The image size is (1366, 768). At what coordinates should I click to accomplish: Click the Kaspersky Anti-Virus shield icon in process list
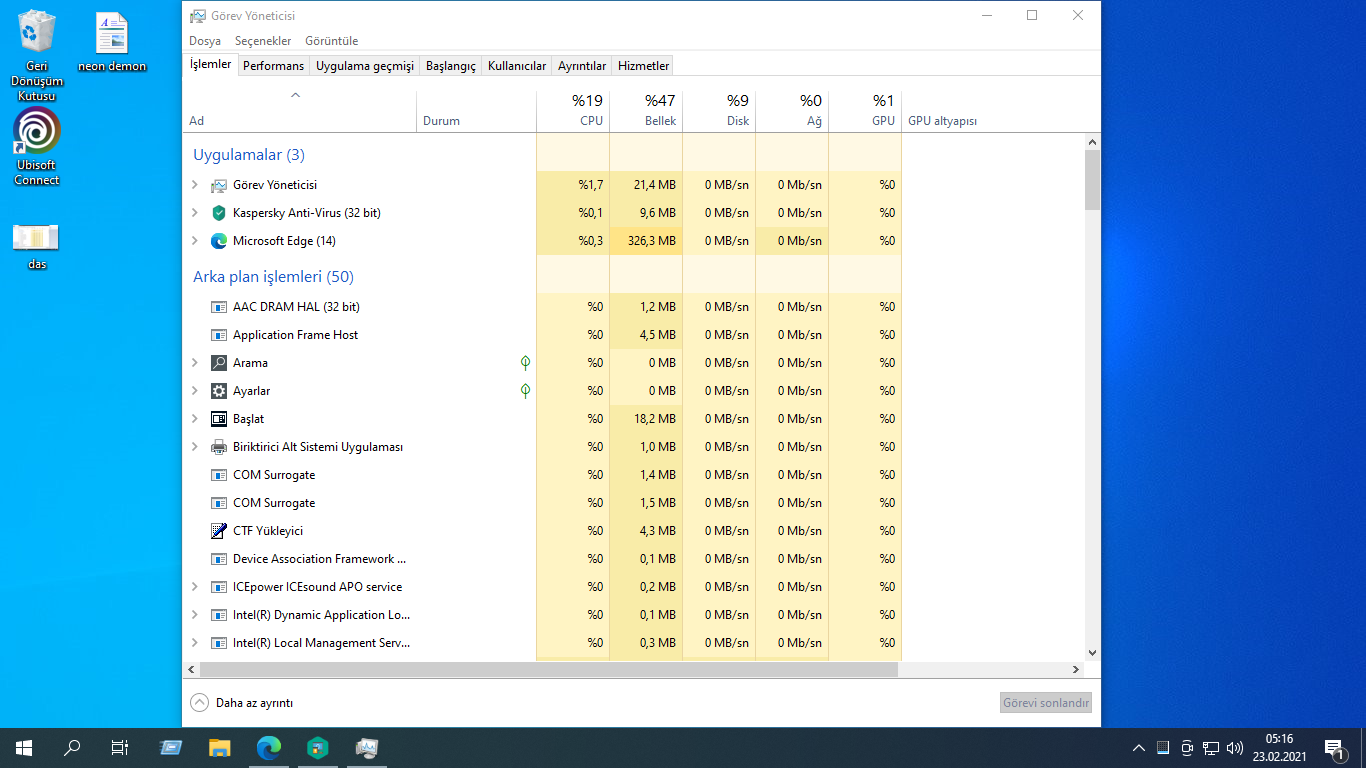pyautogui.click(x=219, y=213)
